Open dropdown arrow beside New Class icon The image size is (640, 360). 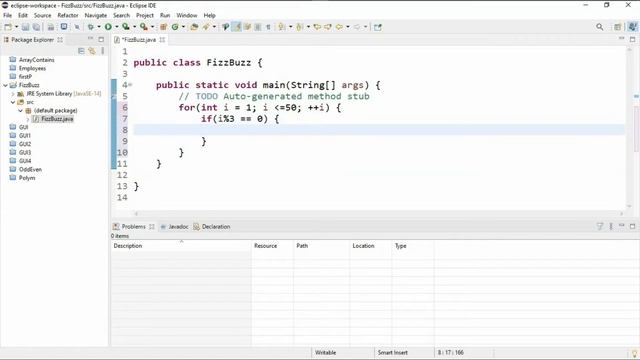[183, 27]
